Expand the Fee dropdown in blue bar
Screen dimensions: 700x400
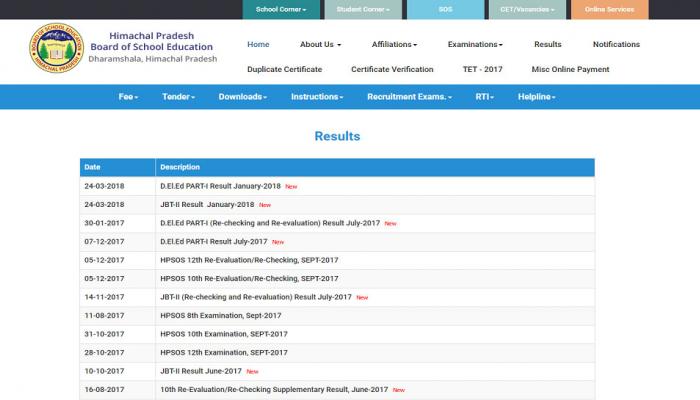pos(128,97)
